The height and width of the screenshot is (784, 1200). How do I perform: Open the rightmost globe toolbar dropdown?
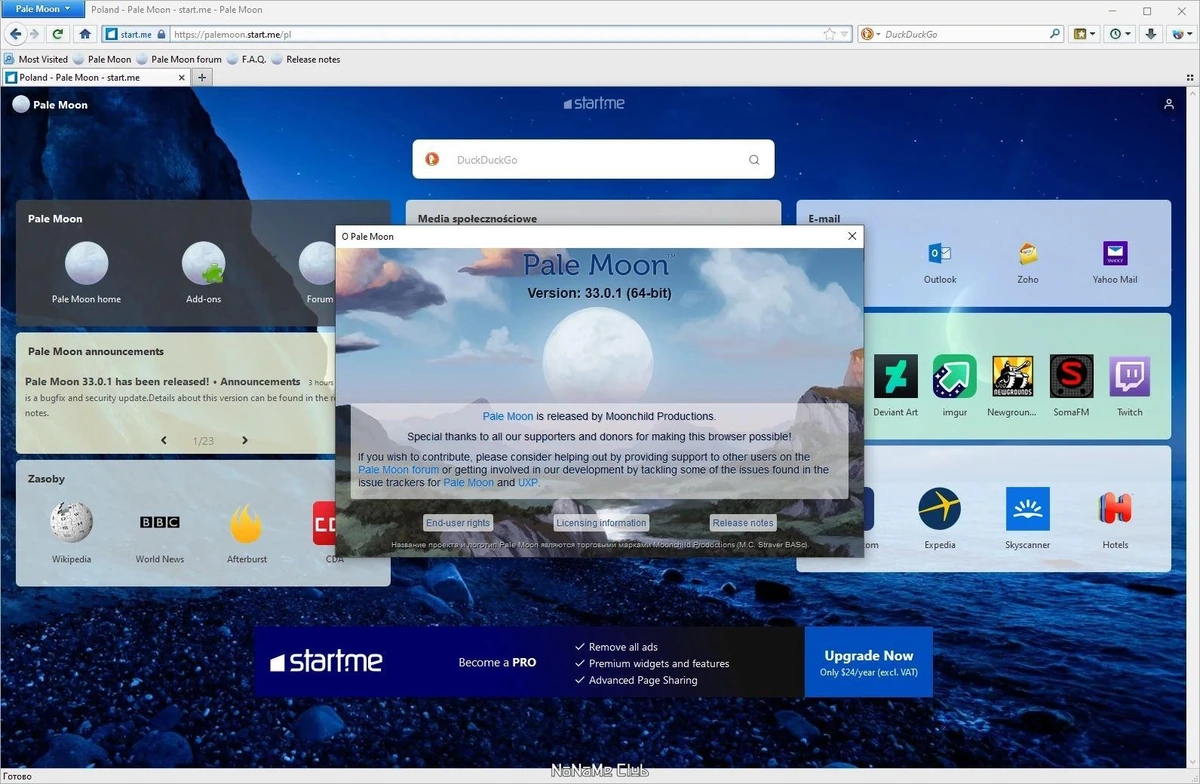(1182, 34)
